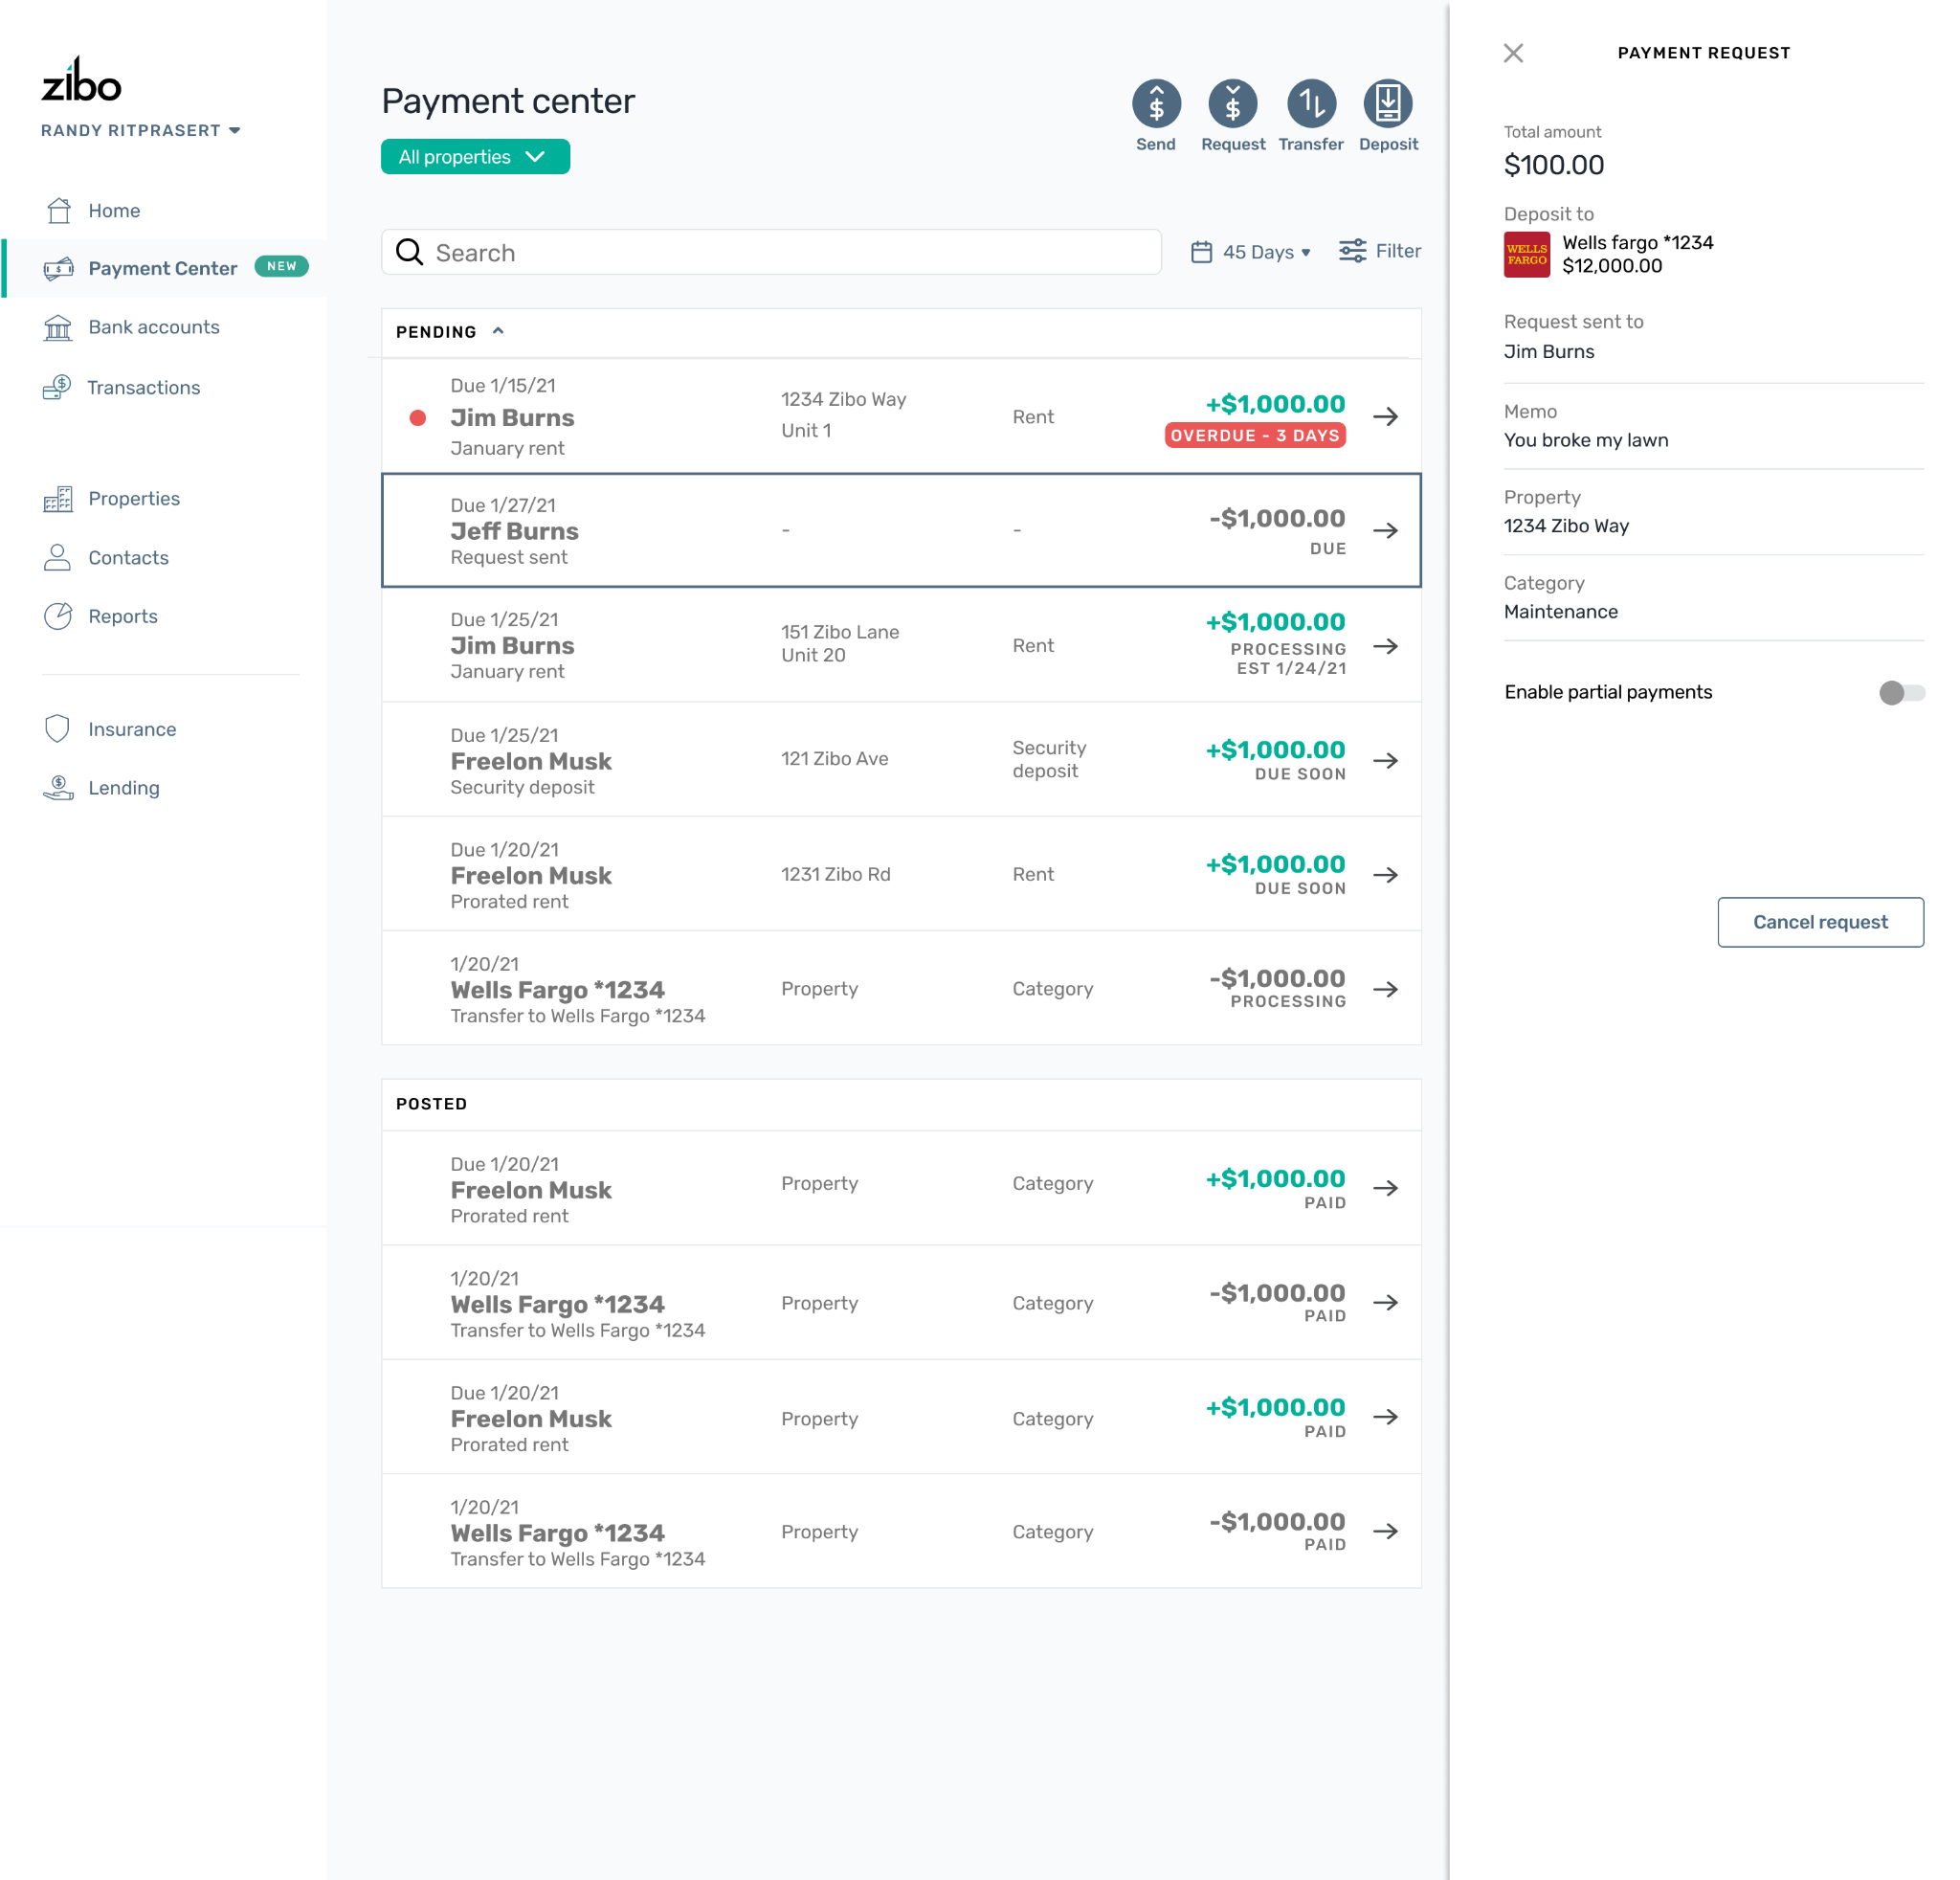The width and height of the screenshot is (1960, 1880).
Task: Open Reports from the sidebar
Action: click(x=124, y=616)
